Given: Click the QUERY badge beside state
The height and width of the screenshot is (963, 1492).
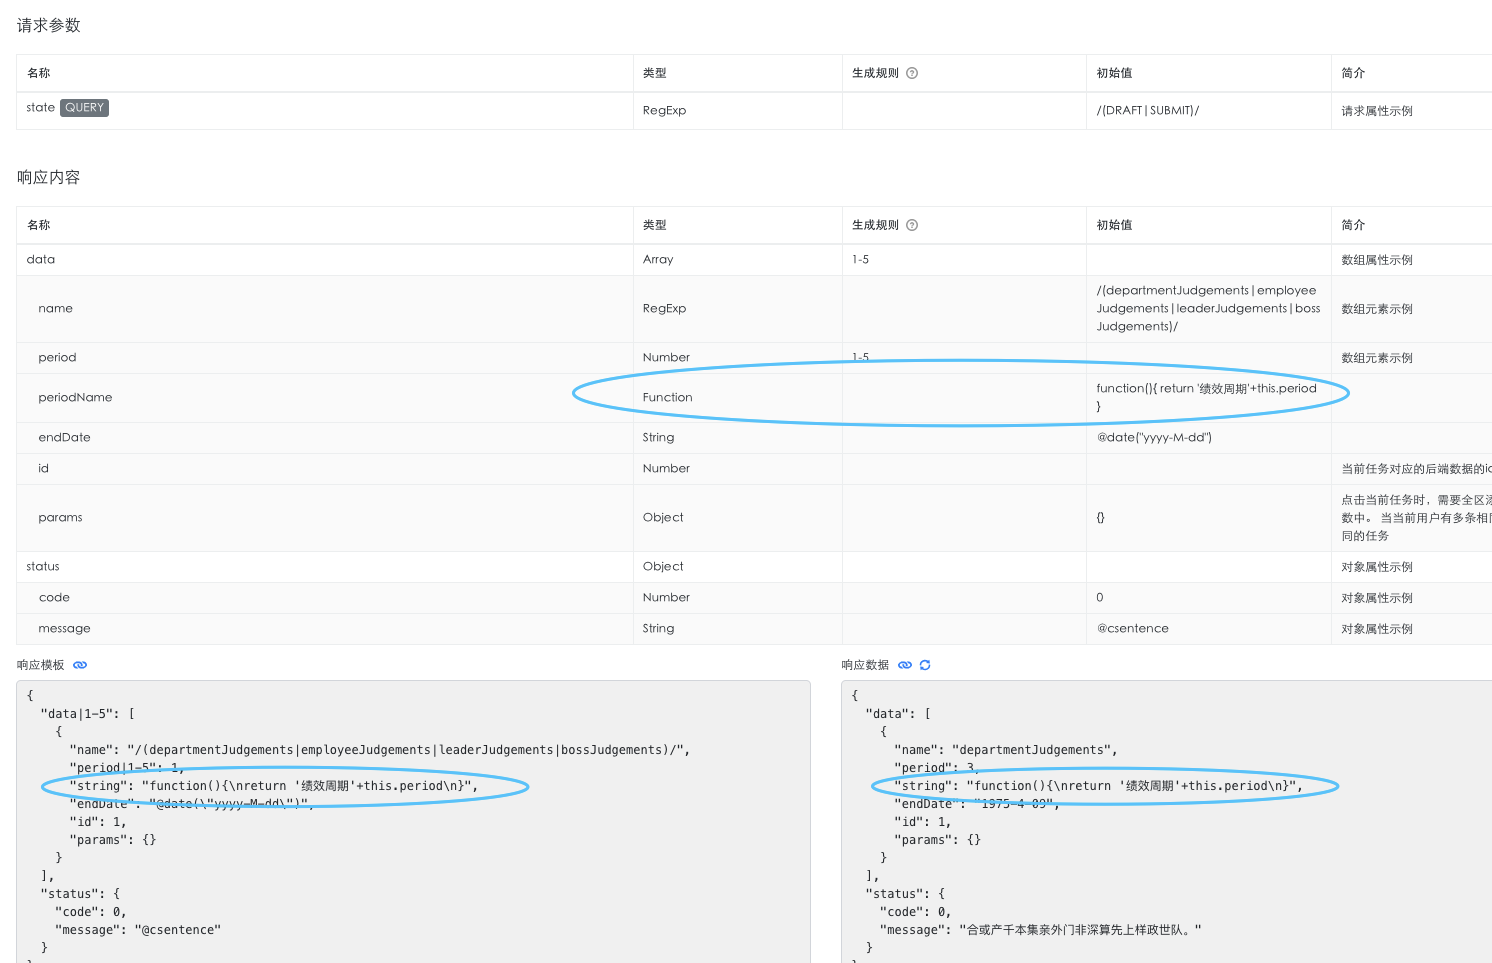Looking at the screenshot, I should tap(84, 108).
